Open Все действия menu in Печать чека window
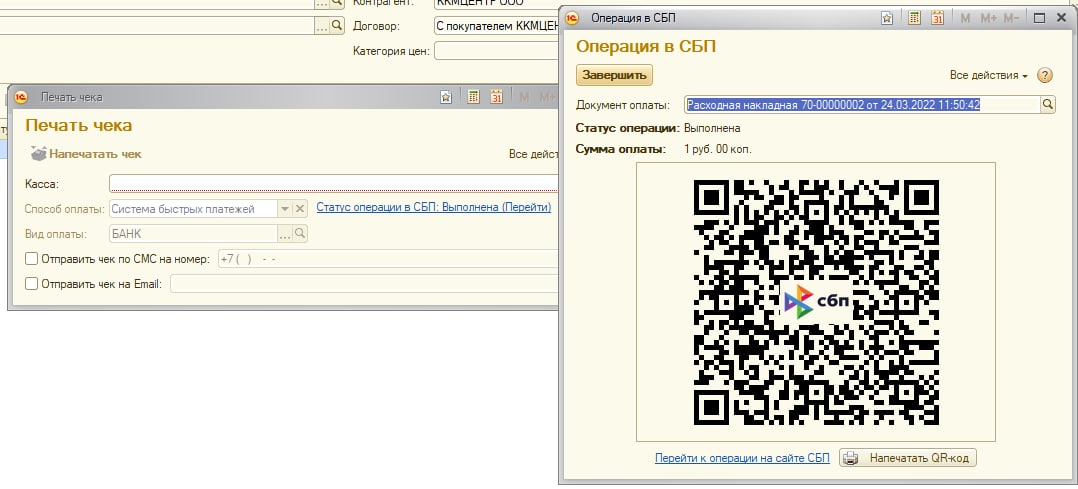 click(533, 154)
